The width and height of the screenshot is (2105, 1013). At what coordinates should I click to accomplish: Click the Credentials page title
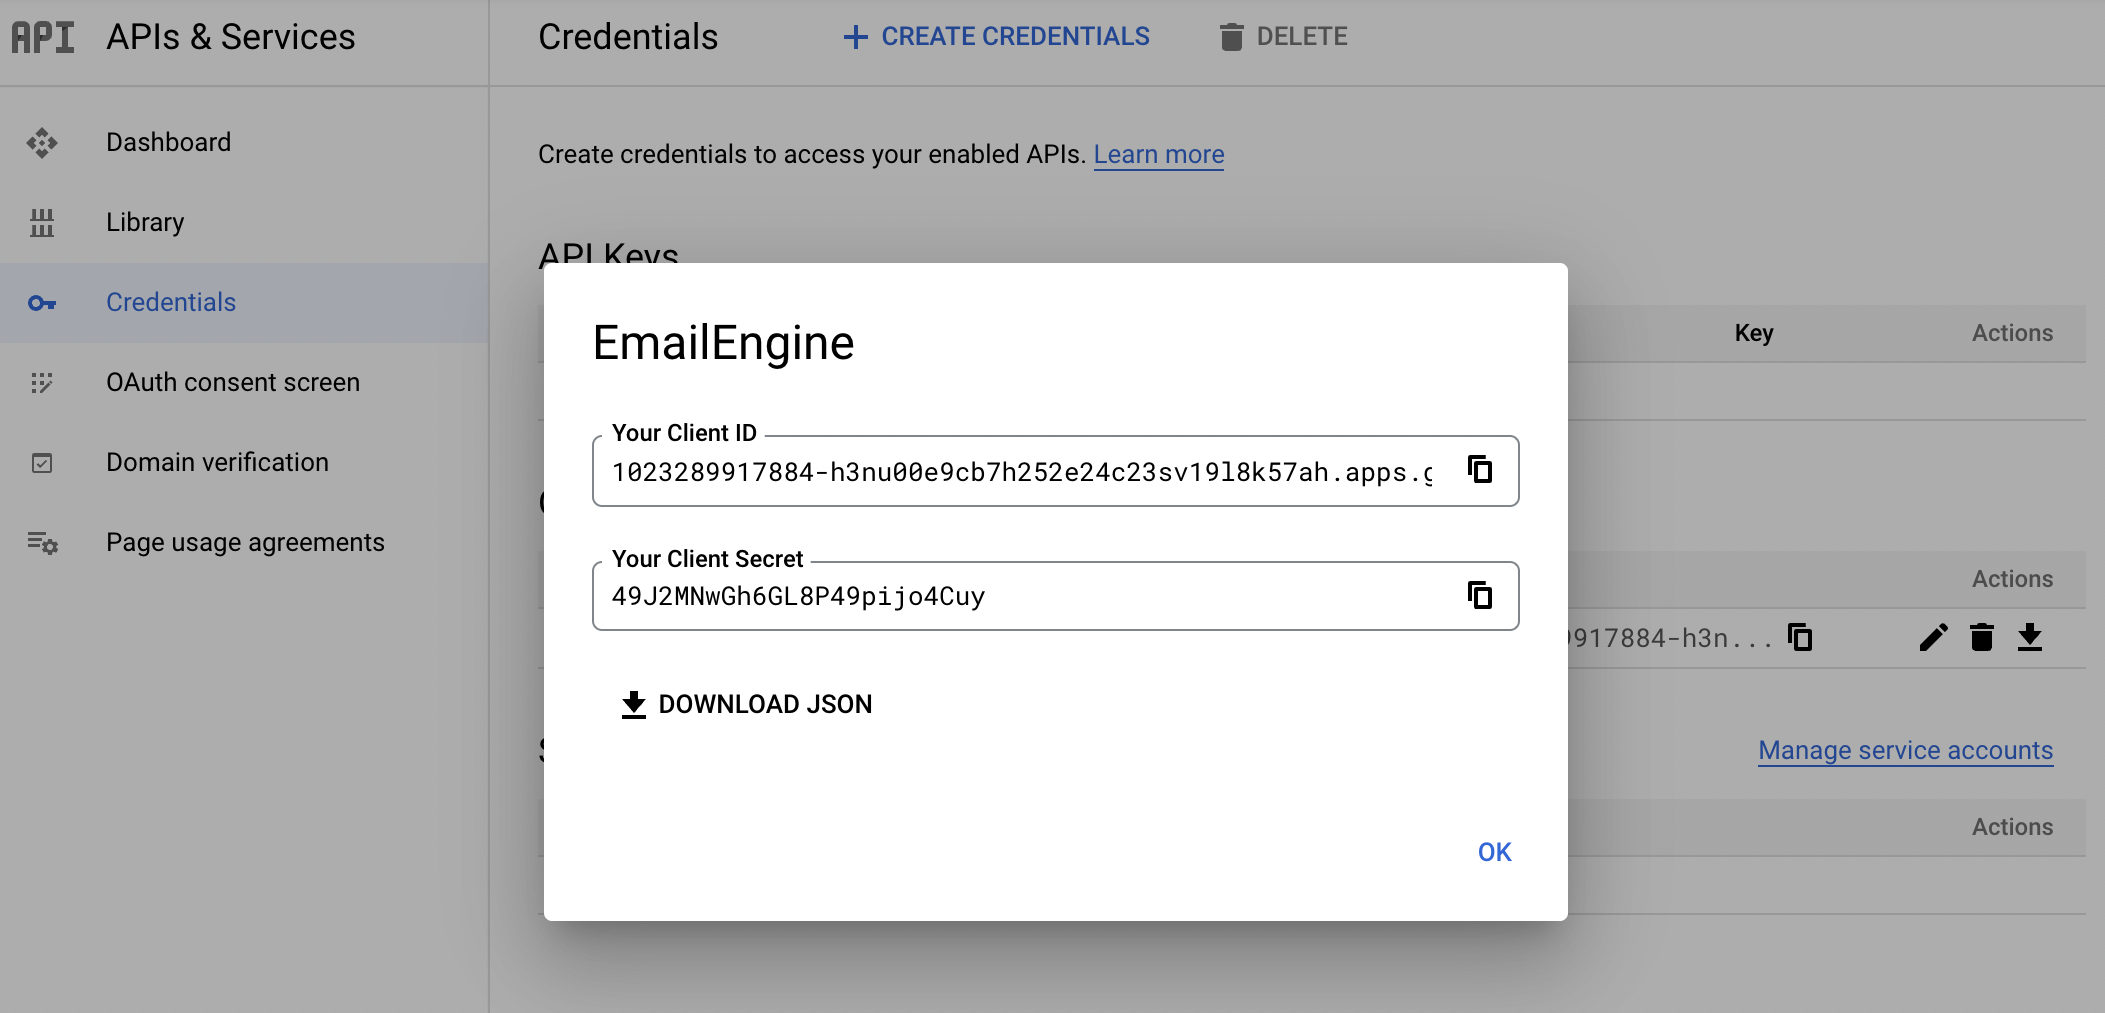[628, 37]
